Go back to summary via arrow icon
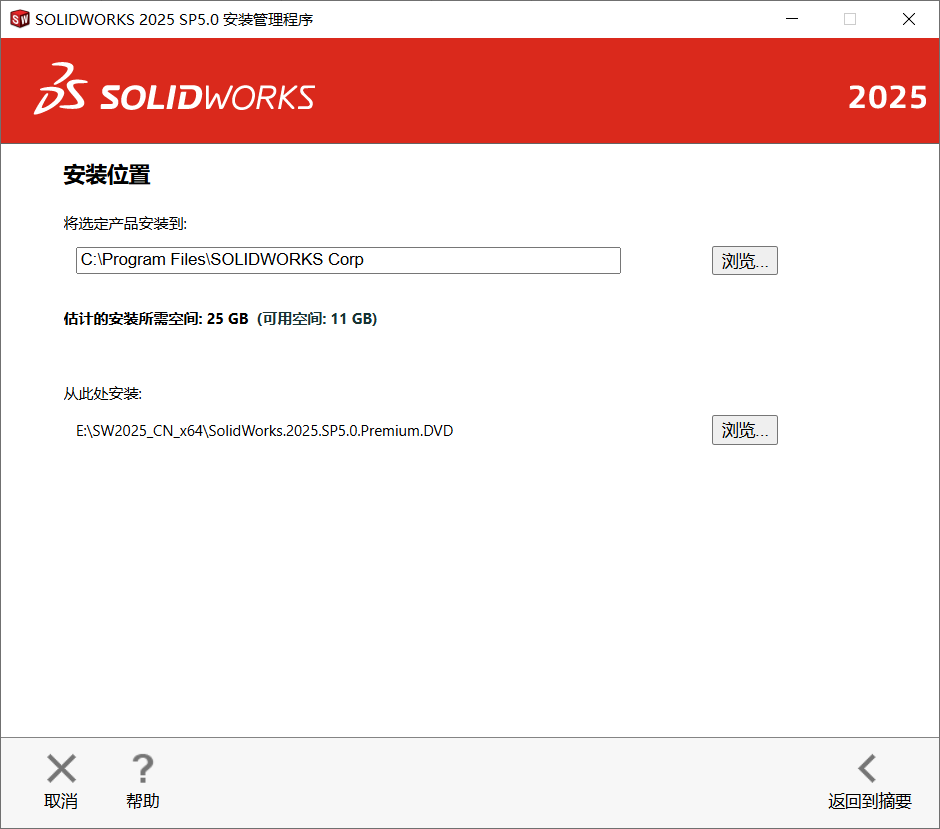The width and height of the screenshot is (940, 829). tap(867, 768)
